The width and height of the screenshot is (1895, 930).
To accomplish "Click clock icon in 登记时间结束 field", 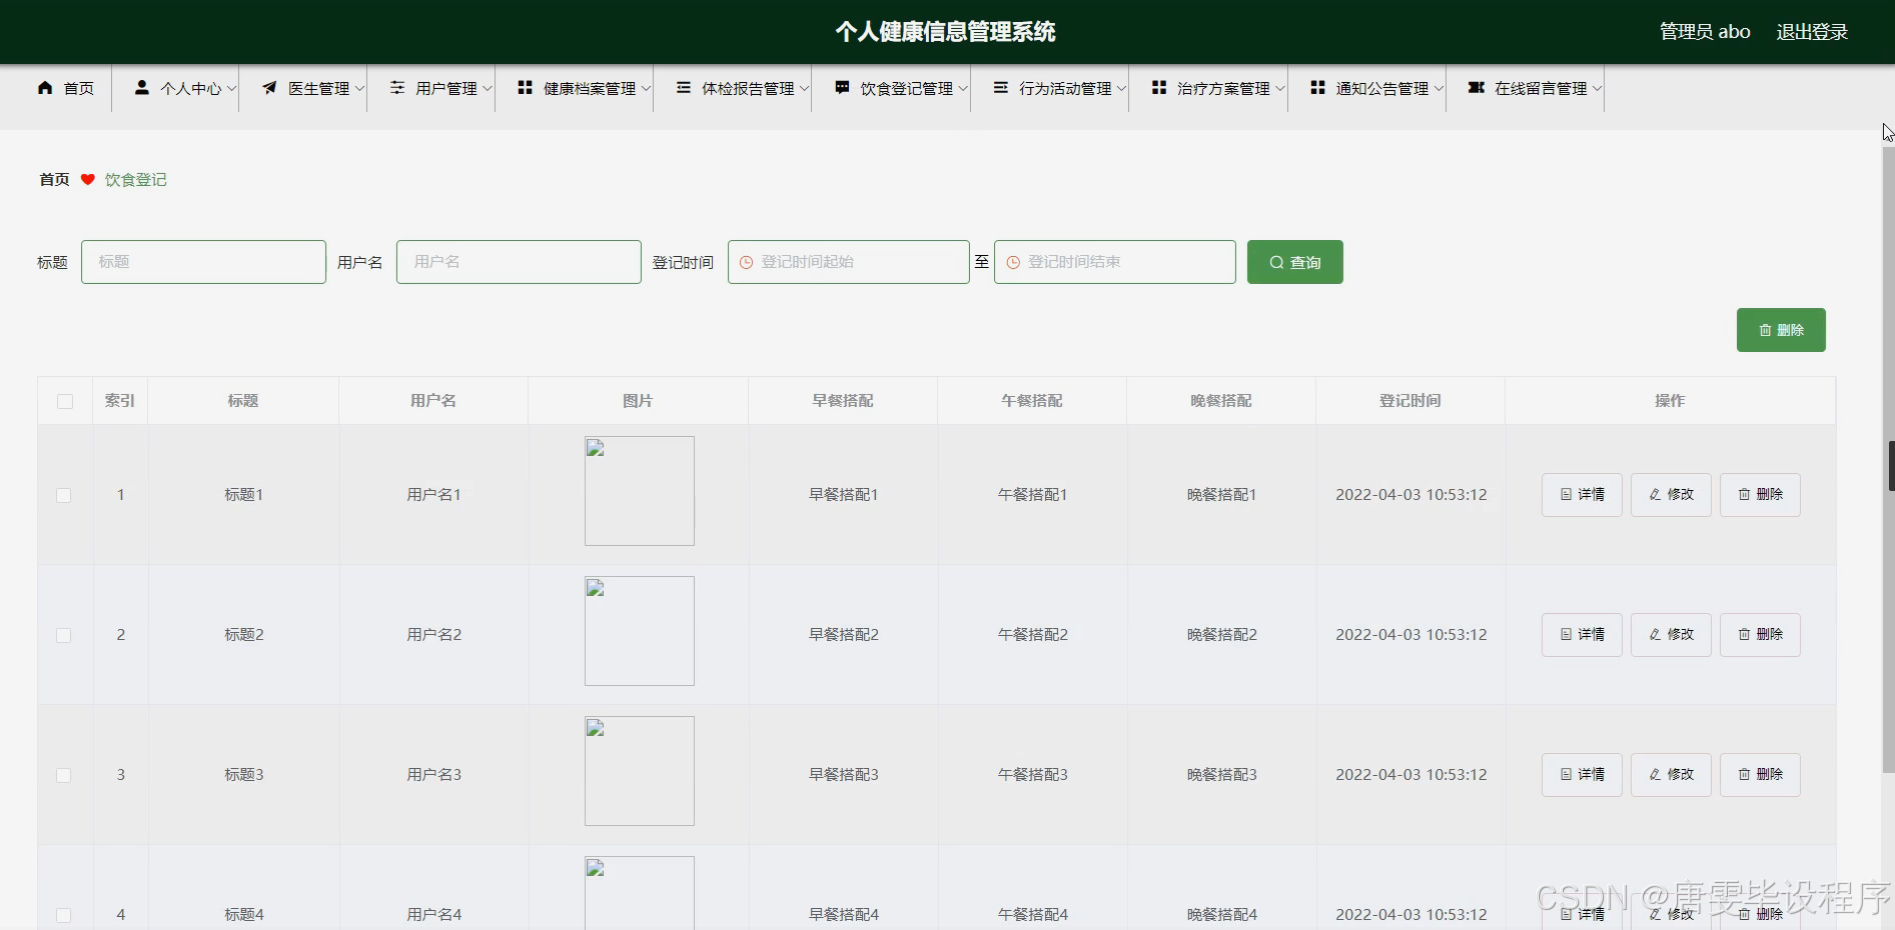I will point(1013,262).
